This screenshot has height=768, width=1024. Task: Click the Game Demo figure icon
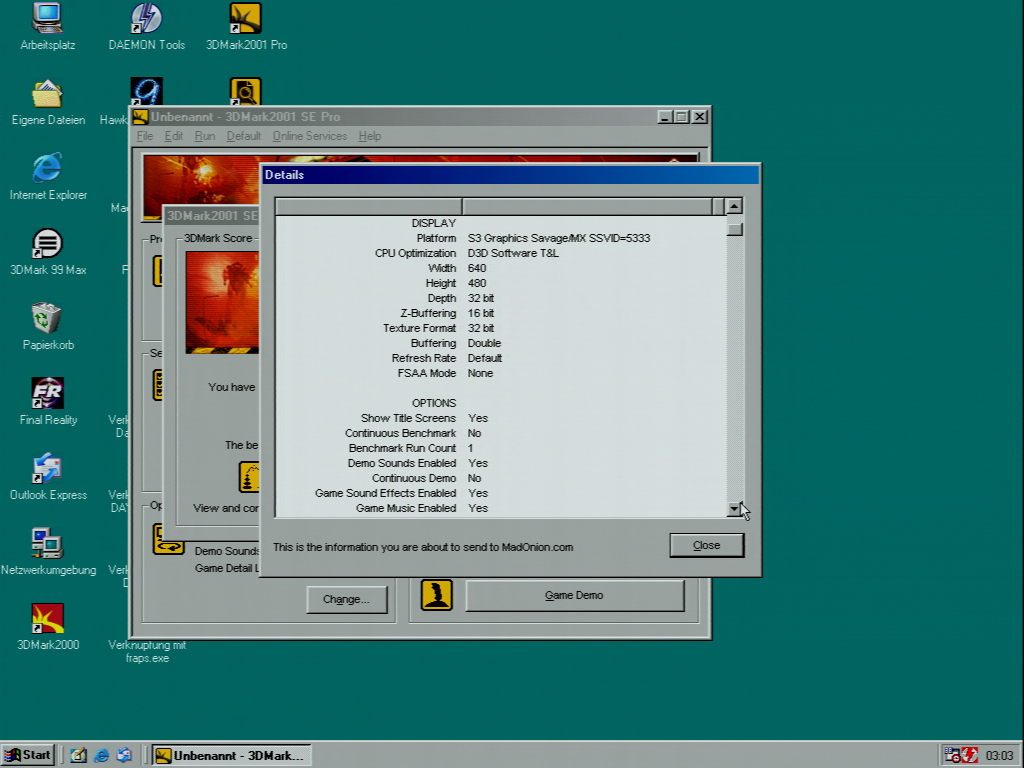click(436, 595)
